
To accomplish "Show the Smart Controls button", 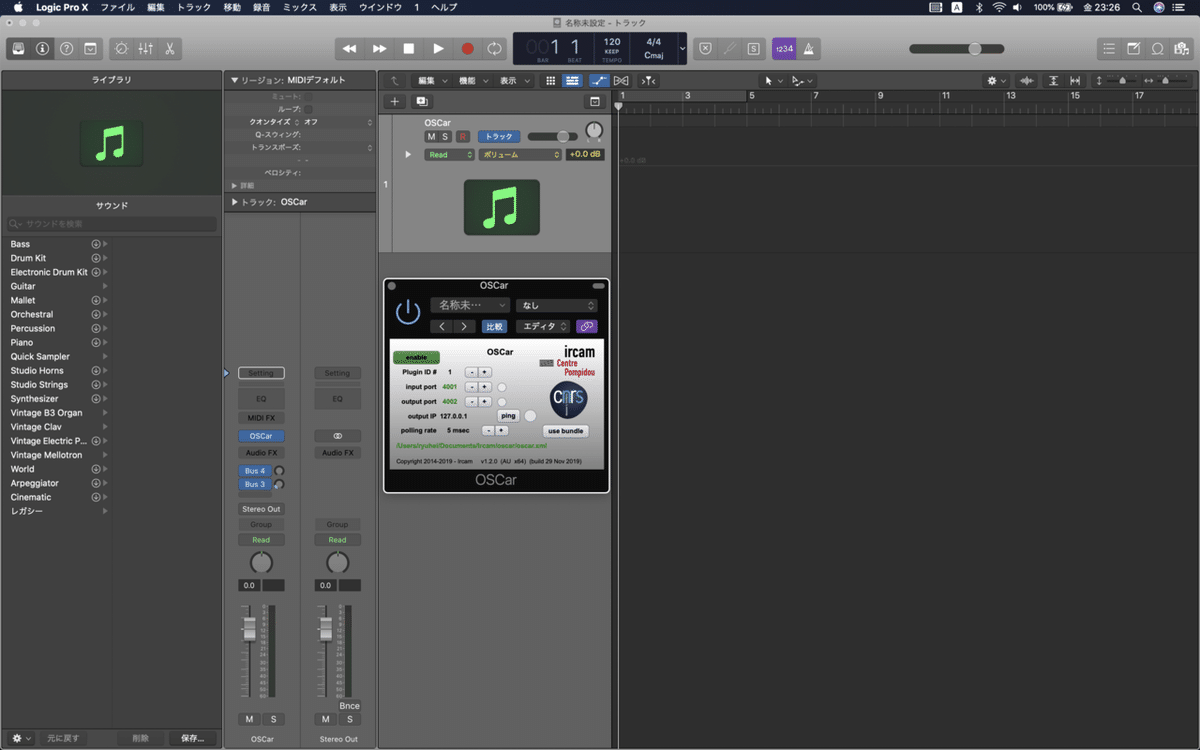I will (x=122, y=48).
